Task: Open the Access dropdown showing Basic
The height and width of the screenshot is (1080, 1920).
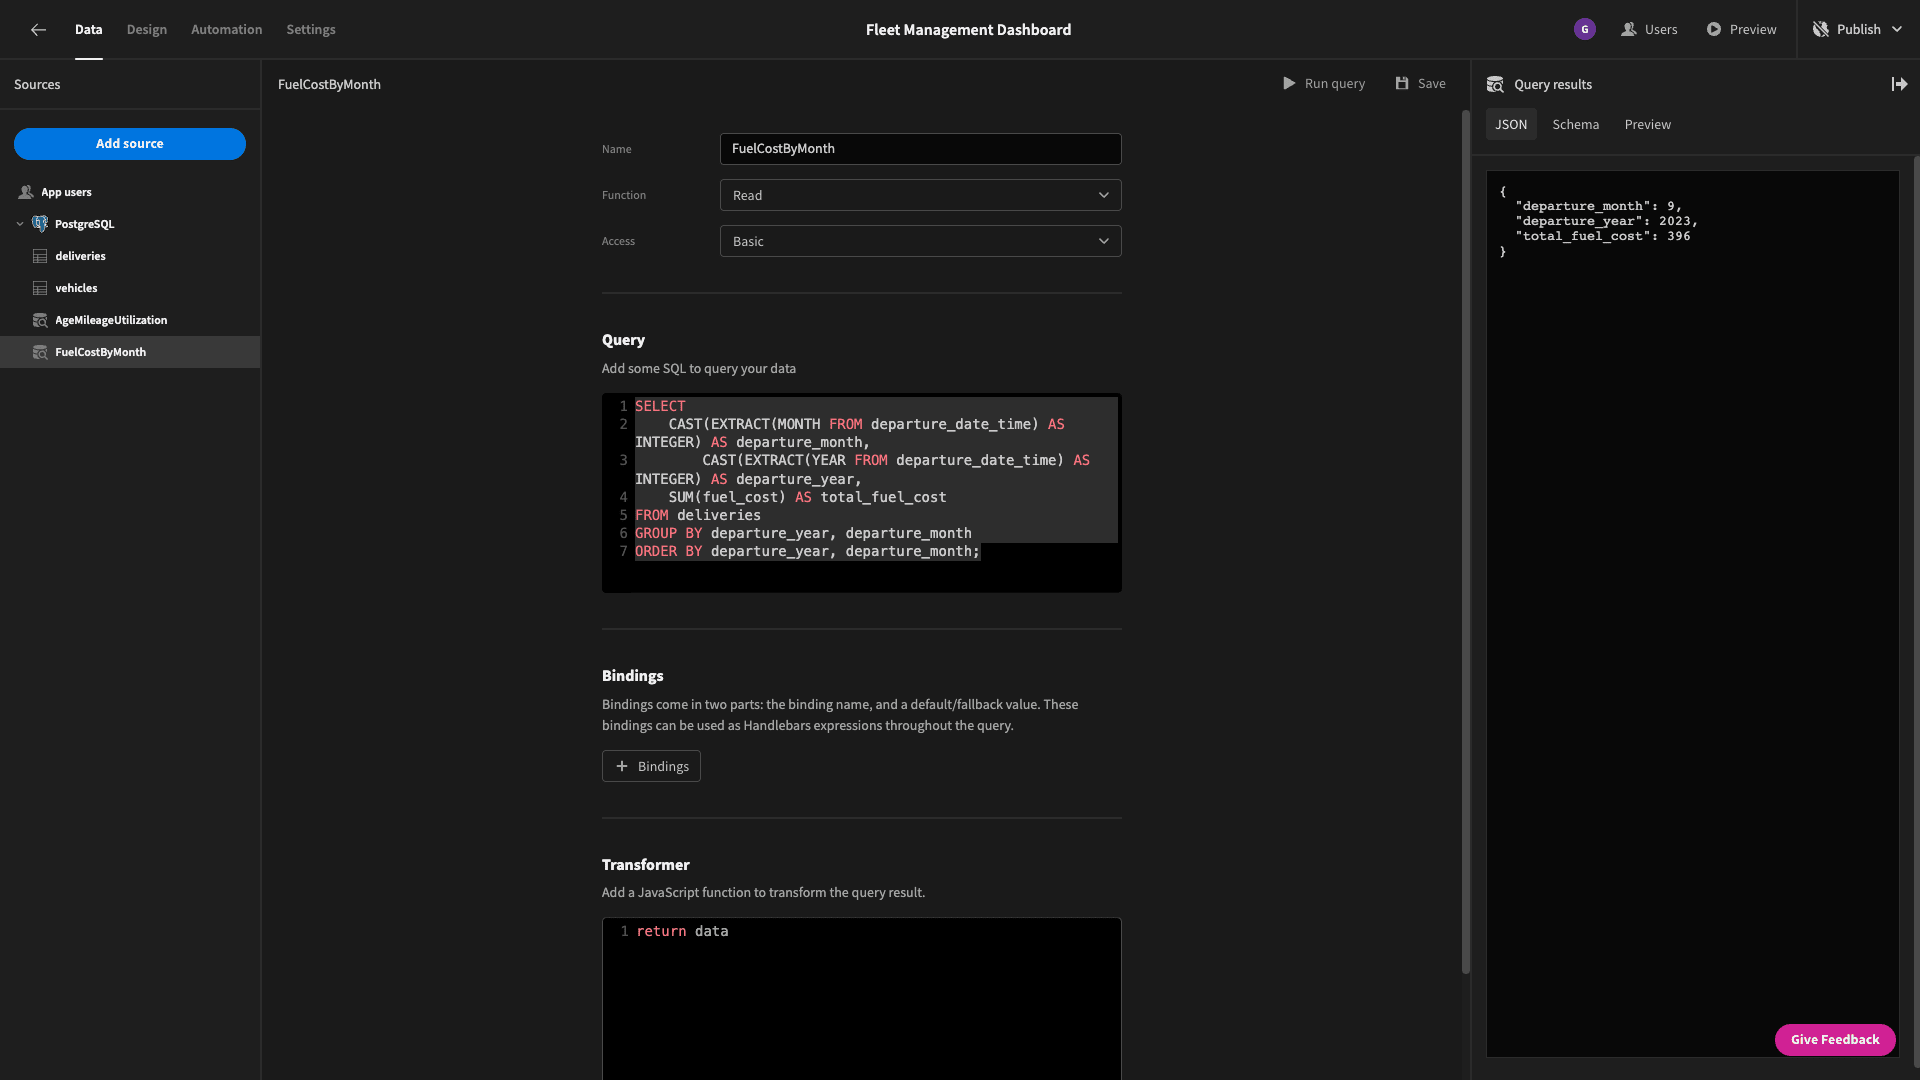Action: click(x=920, y=241)
